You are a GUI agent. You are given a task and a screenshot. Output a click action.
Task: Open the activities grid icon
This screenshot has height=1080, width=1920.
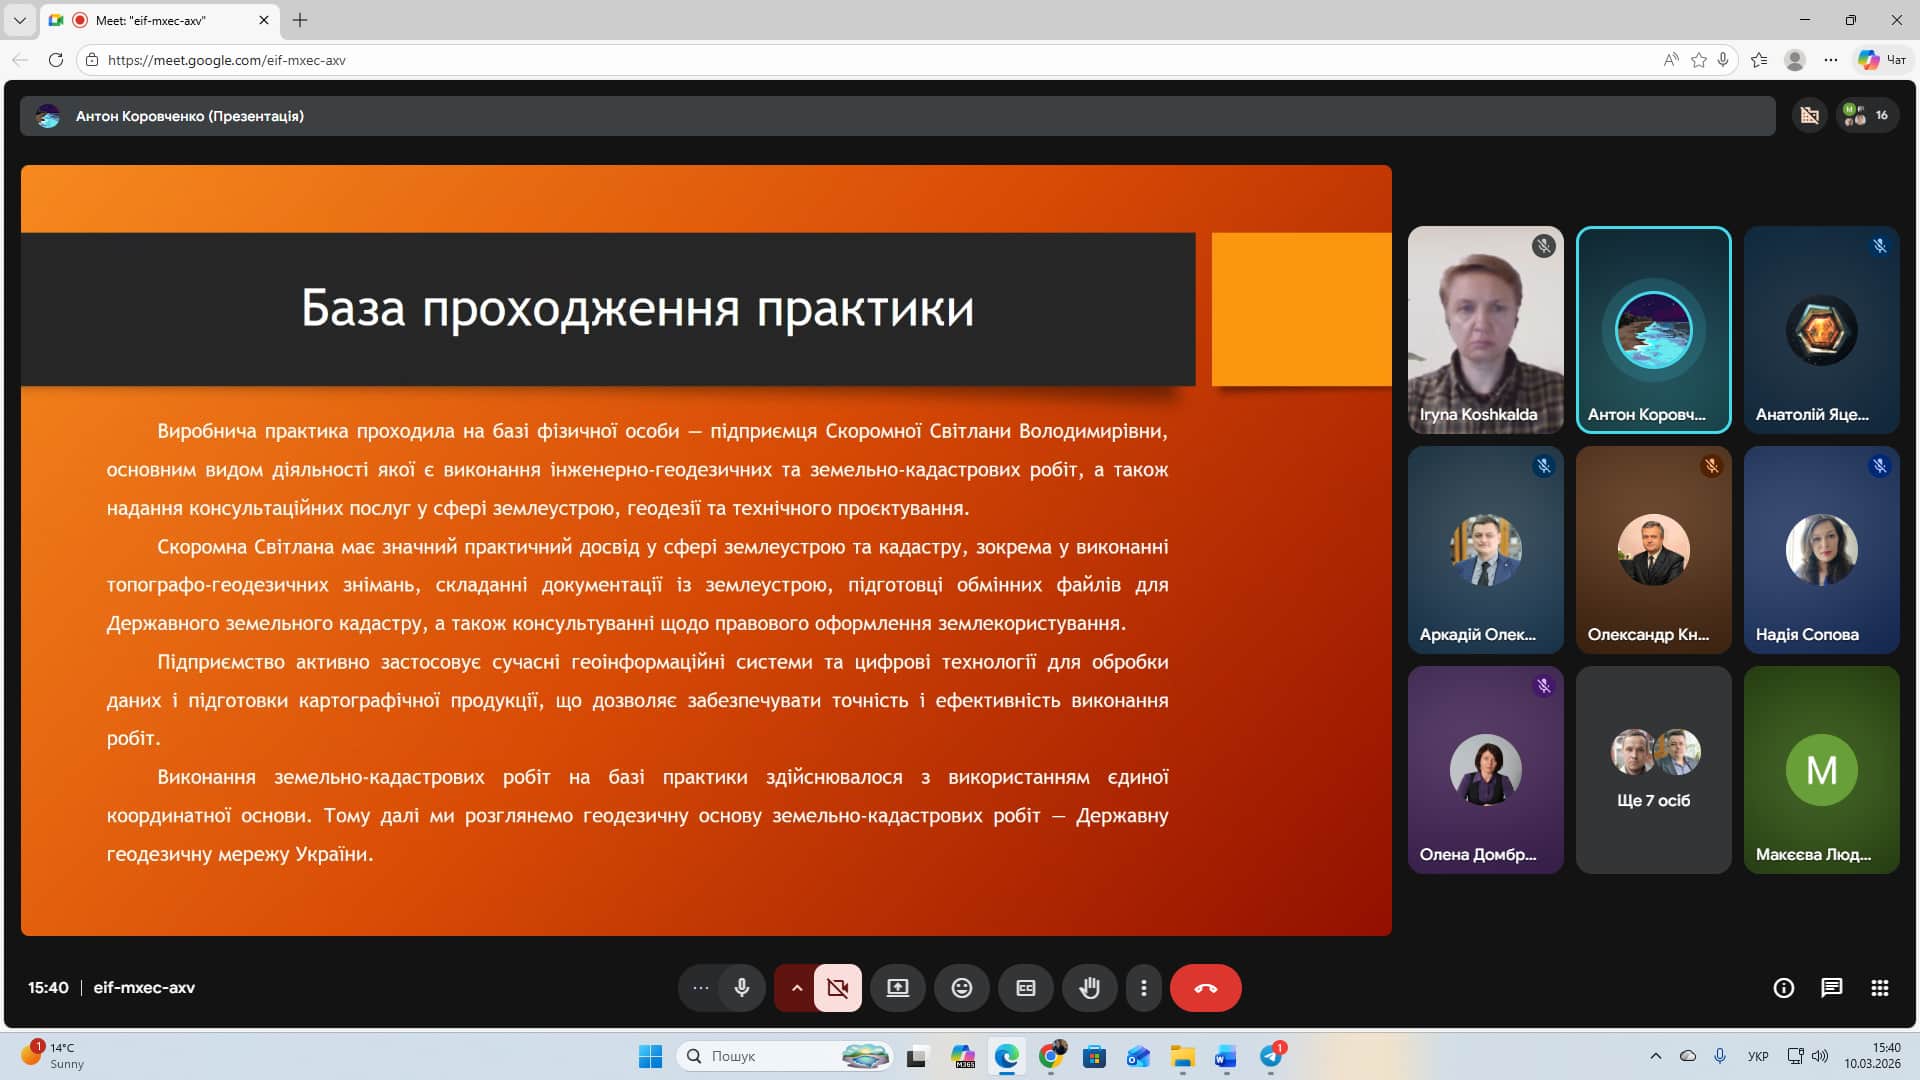click(1879, 988)
